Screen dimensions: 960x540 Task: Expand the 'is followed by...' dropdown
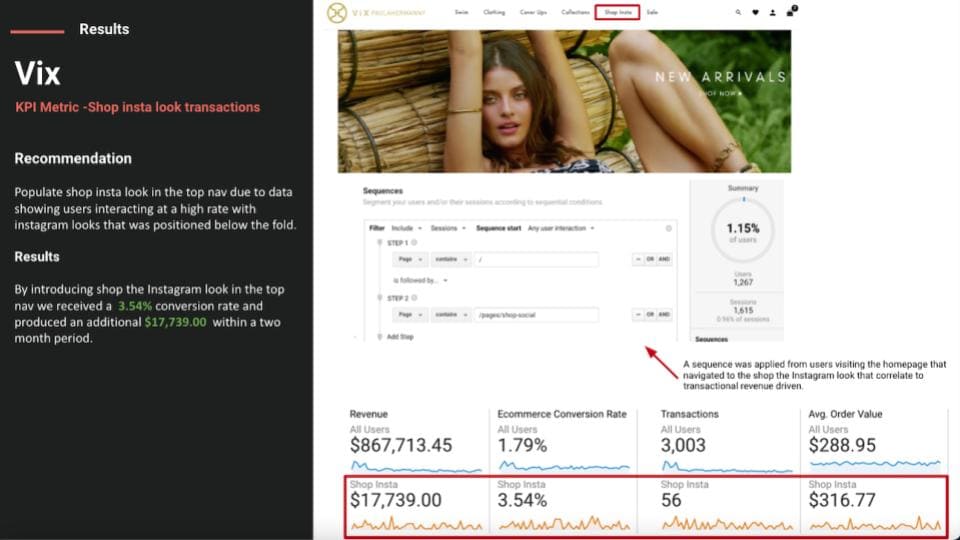point(420,280)
